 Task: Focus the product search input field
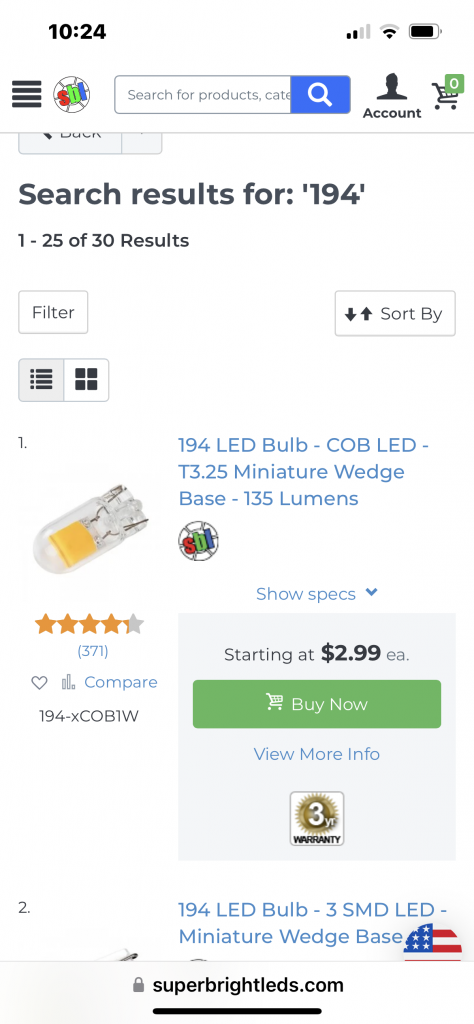(203, 95)
